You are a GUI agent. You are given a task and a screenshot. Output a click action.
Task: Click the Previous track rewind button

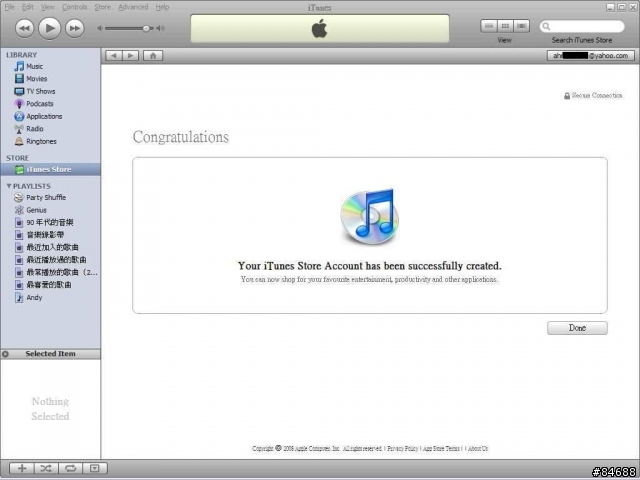click(x=24, y=28)
